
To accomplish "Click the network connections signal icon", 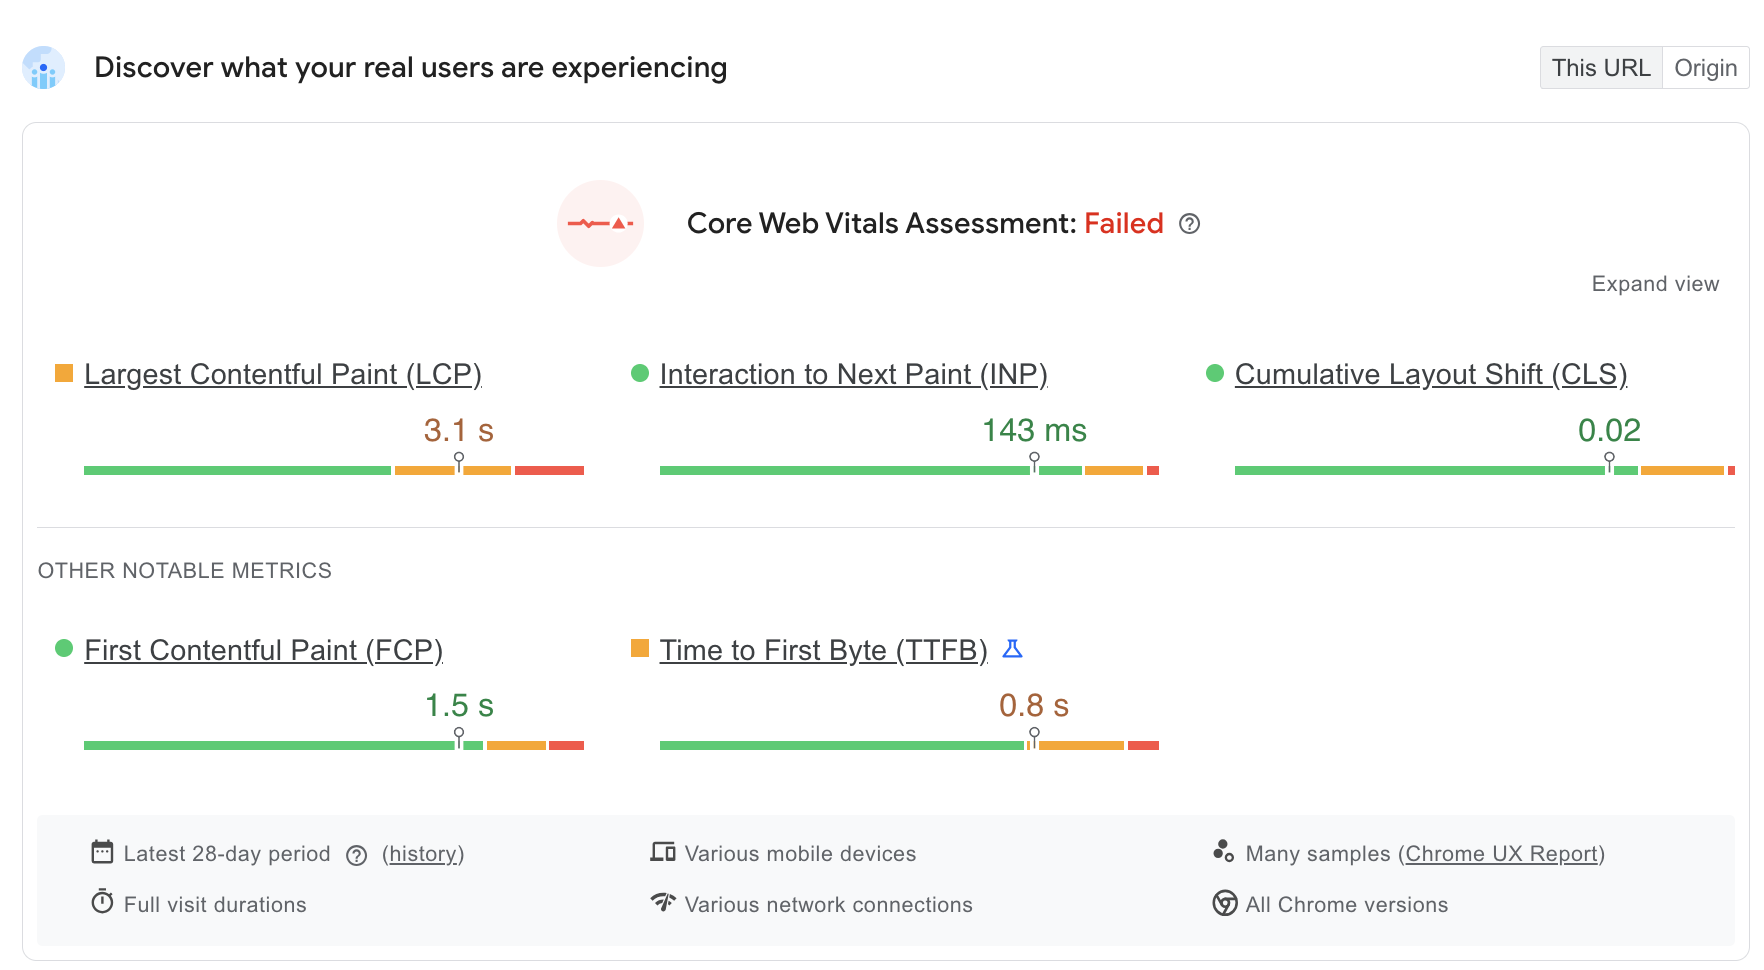I will (662, 902).
